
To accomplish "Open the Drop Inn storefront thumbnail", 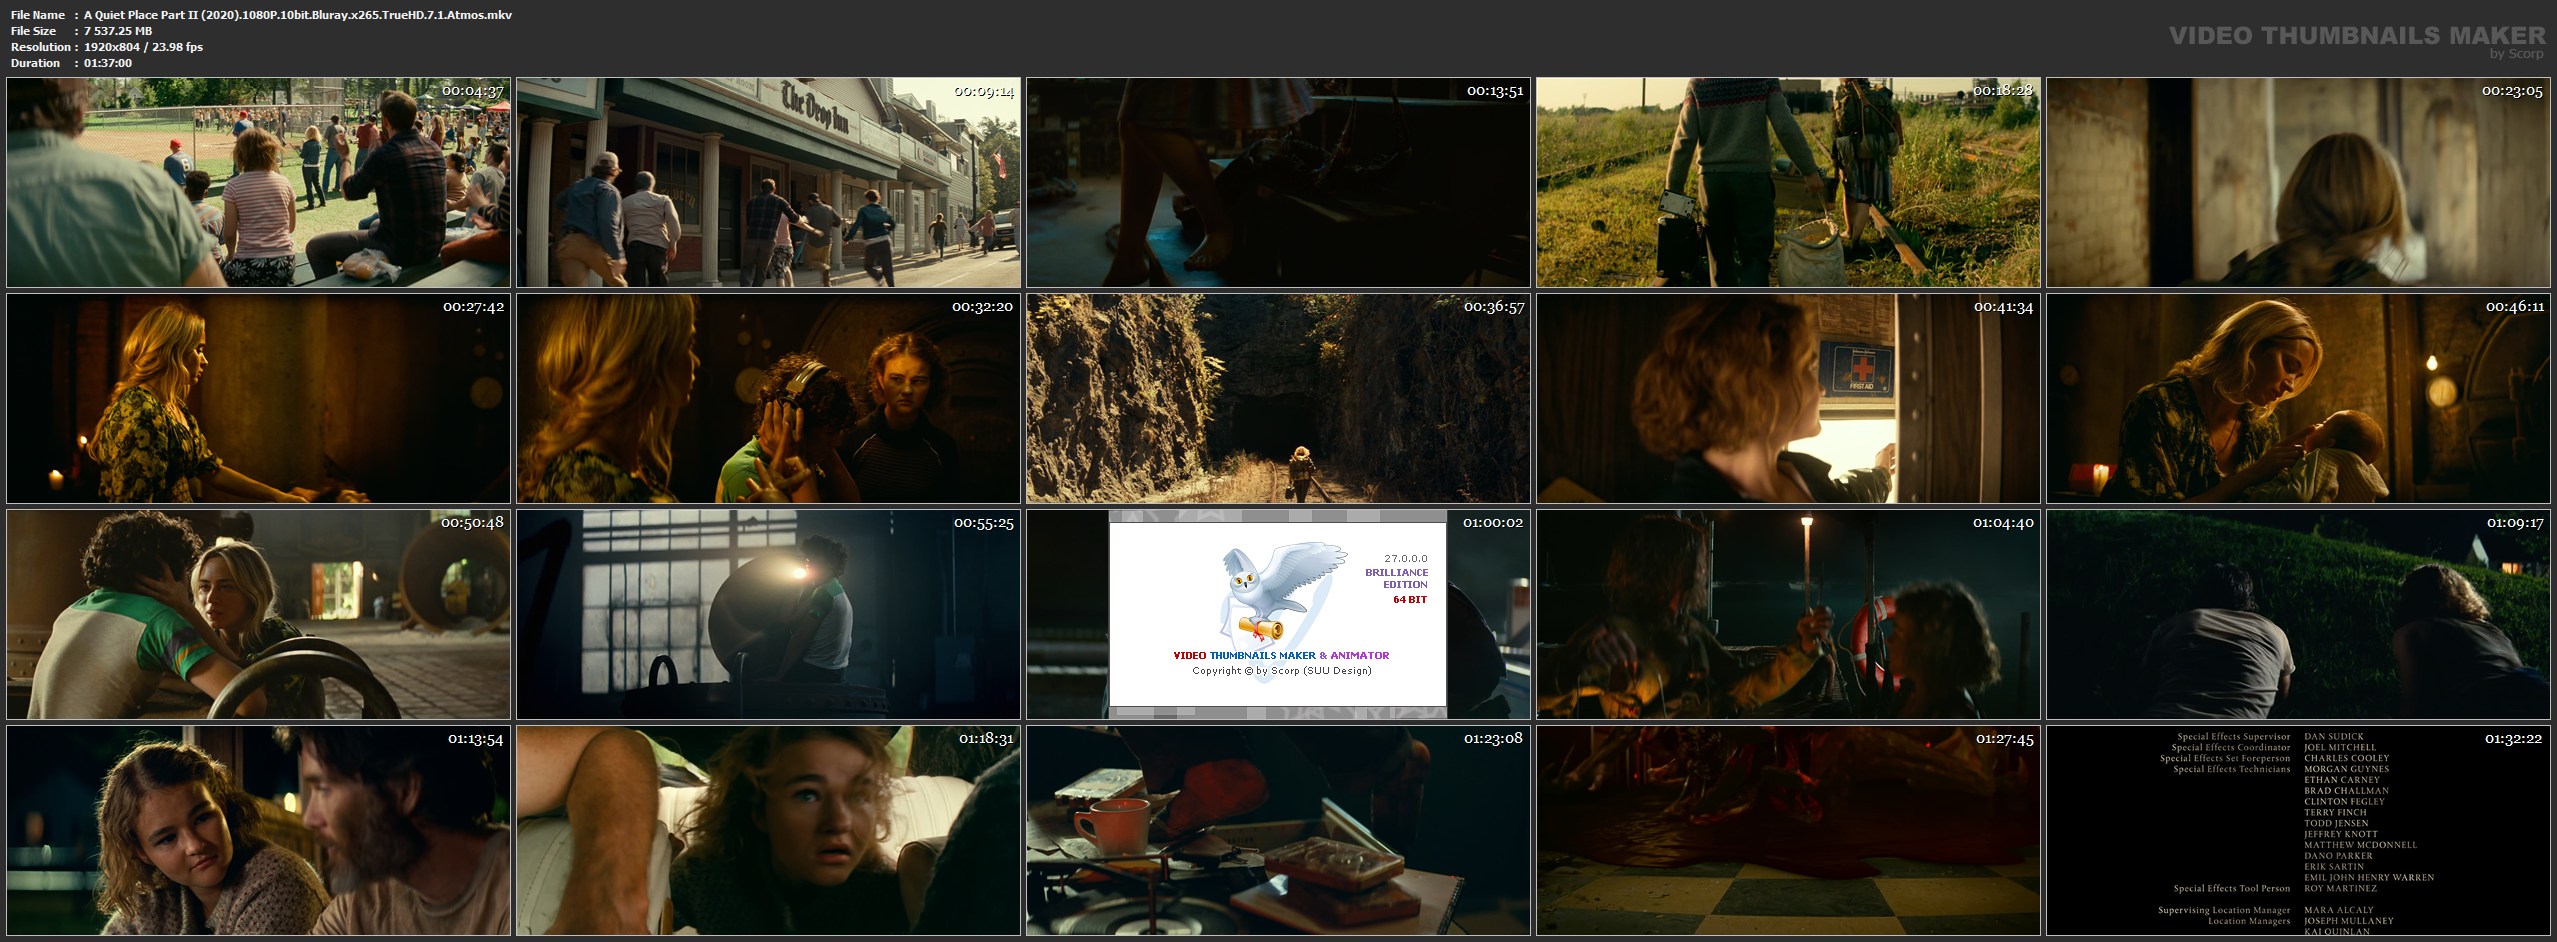I will tap(768, 183).
